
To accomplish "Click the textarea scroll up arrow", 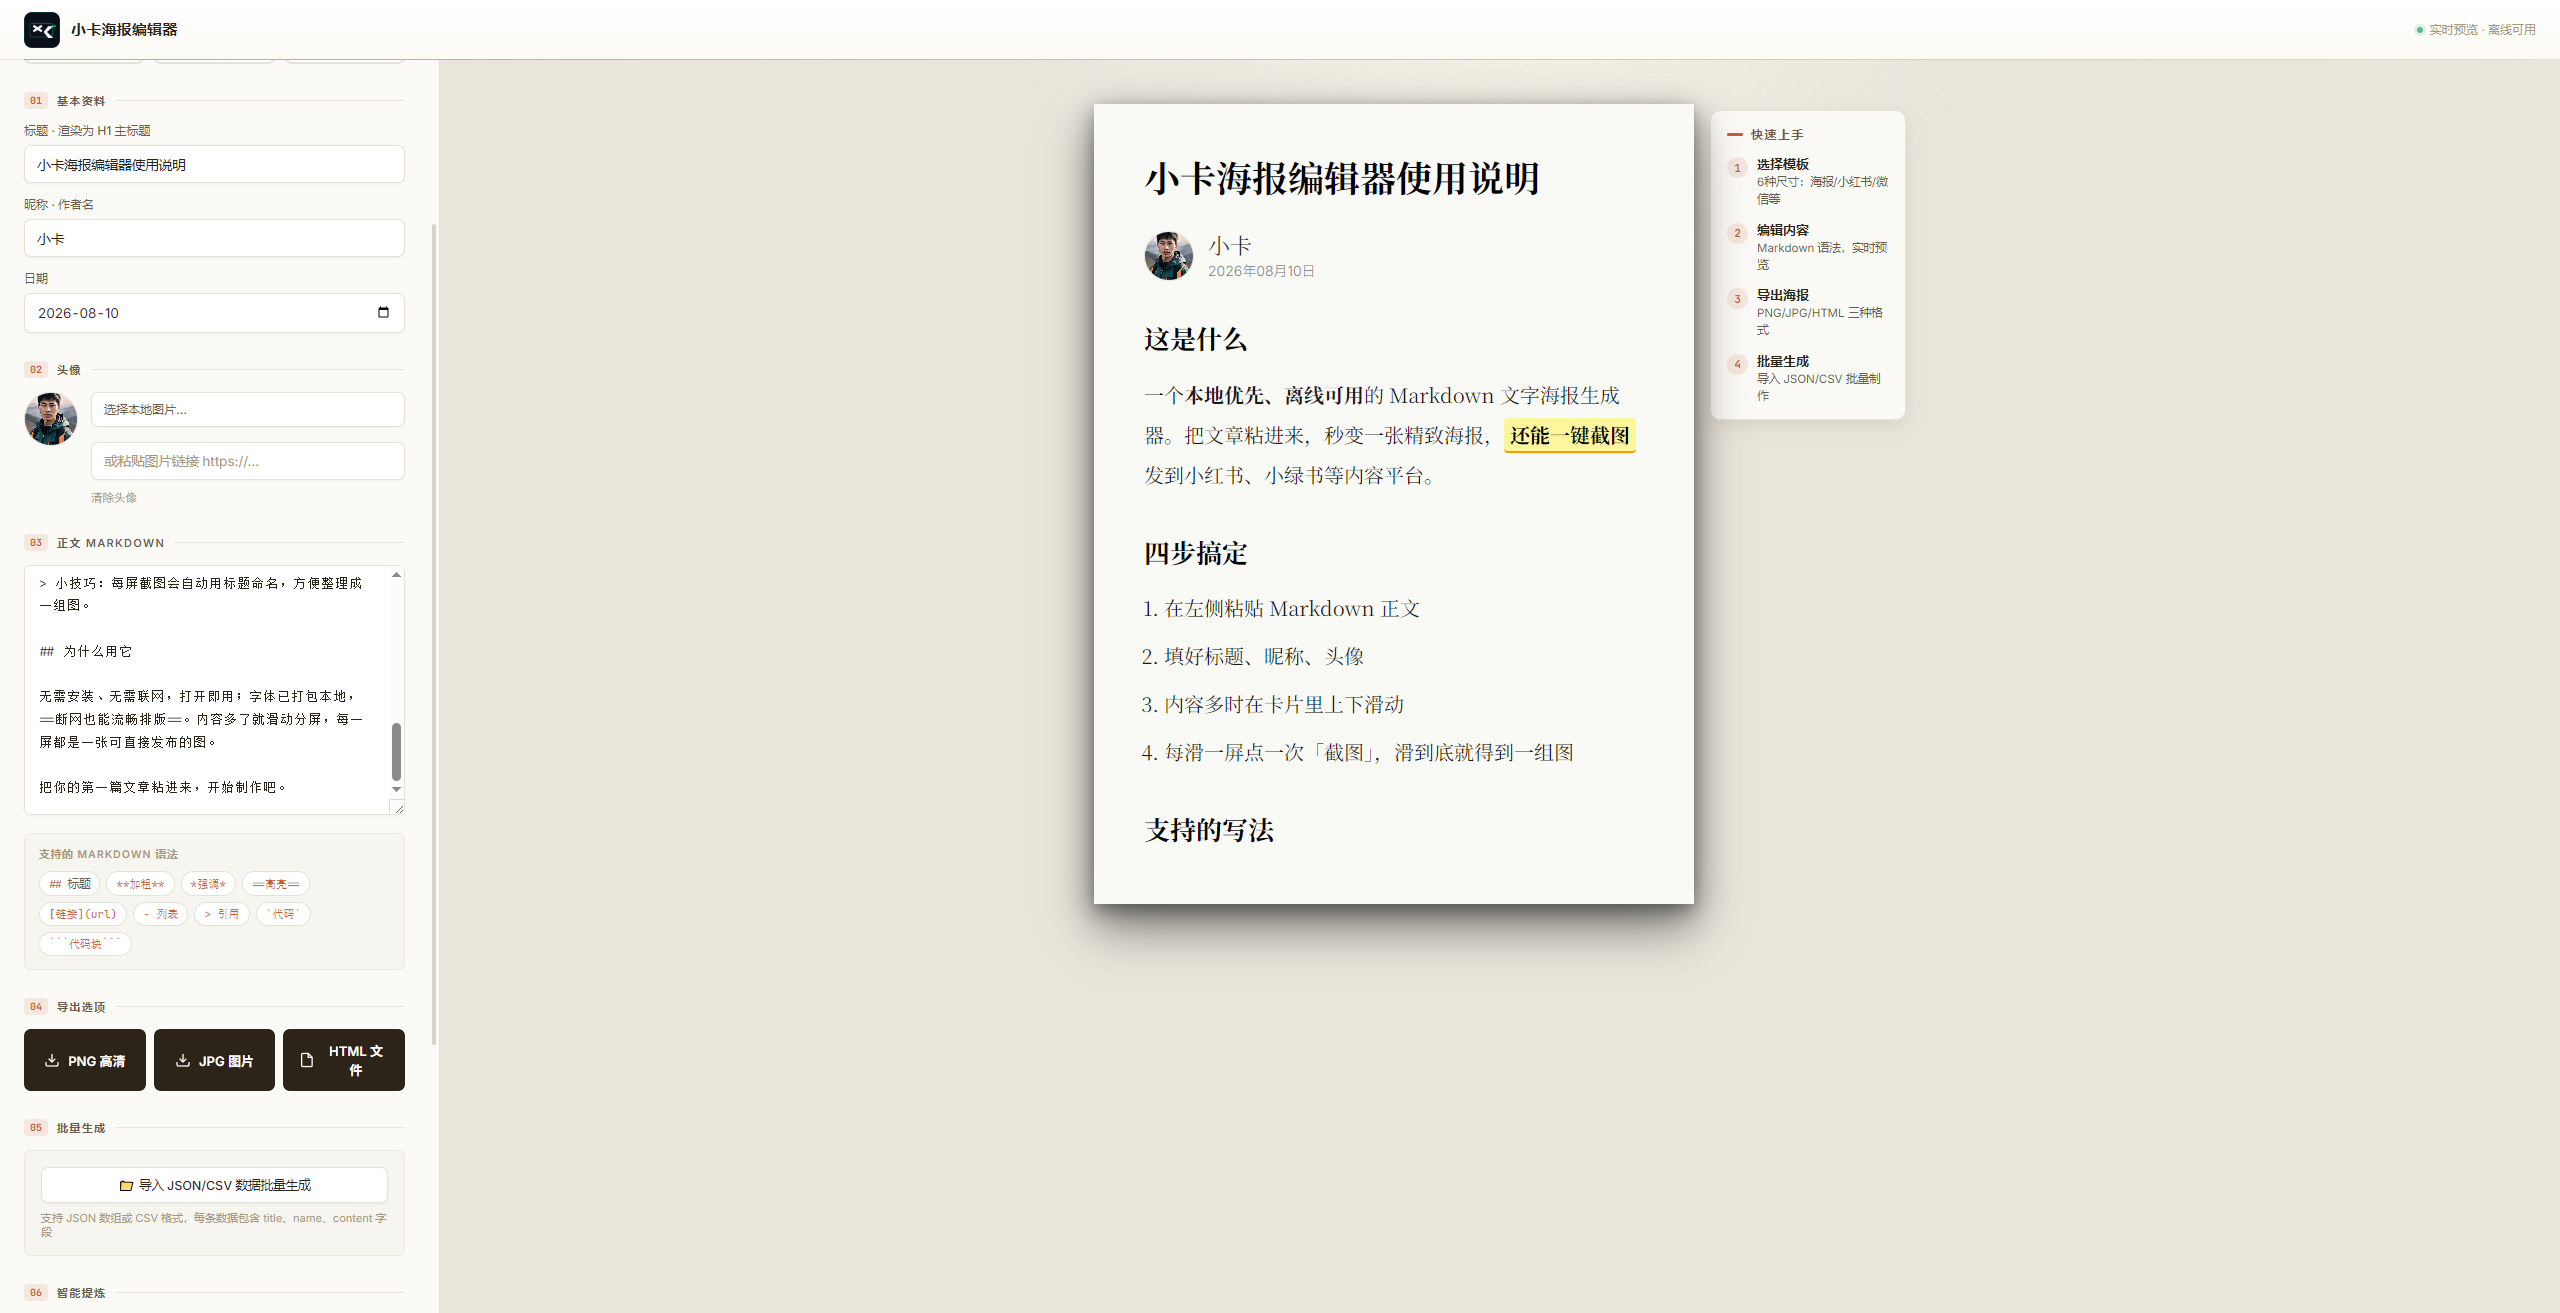I will pos(396,575).
